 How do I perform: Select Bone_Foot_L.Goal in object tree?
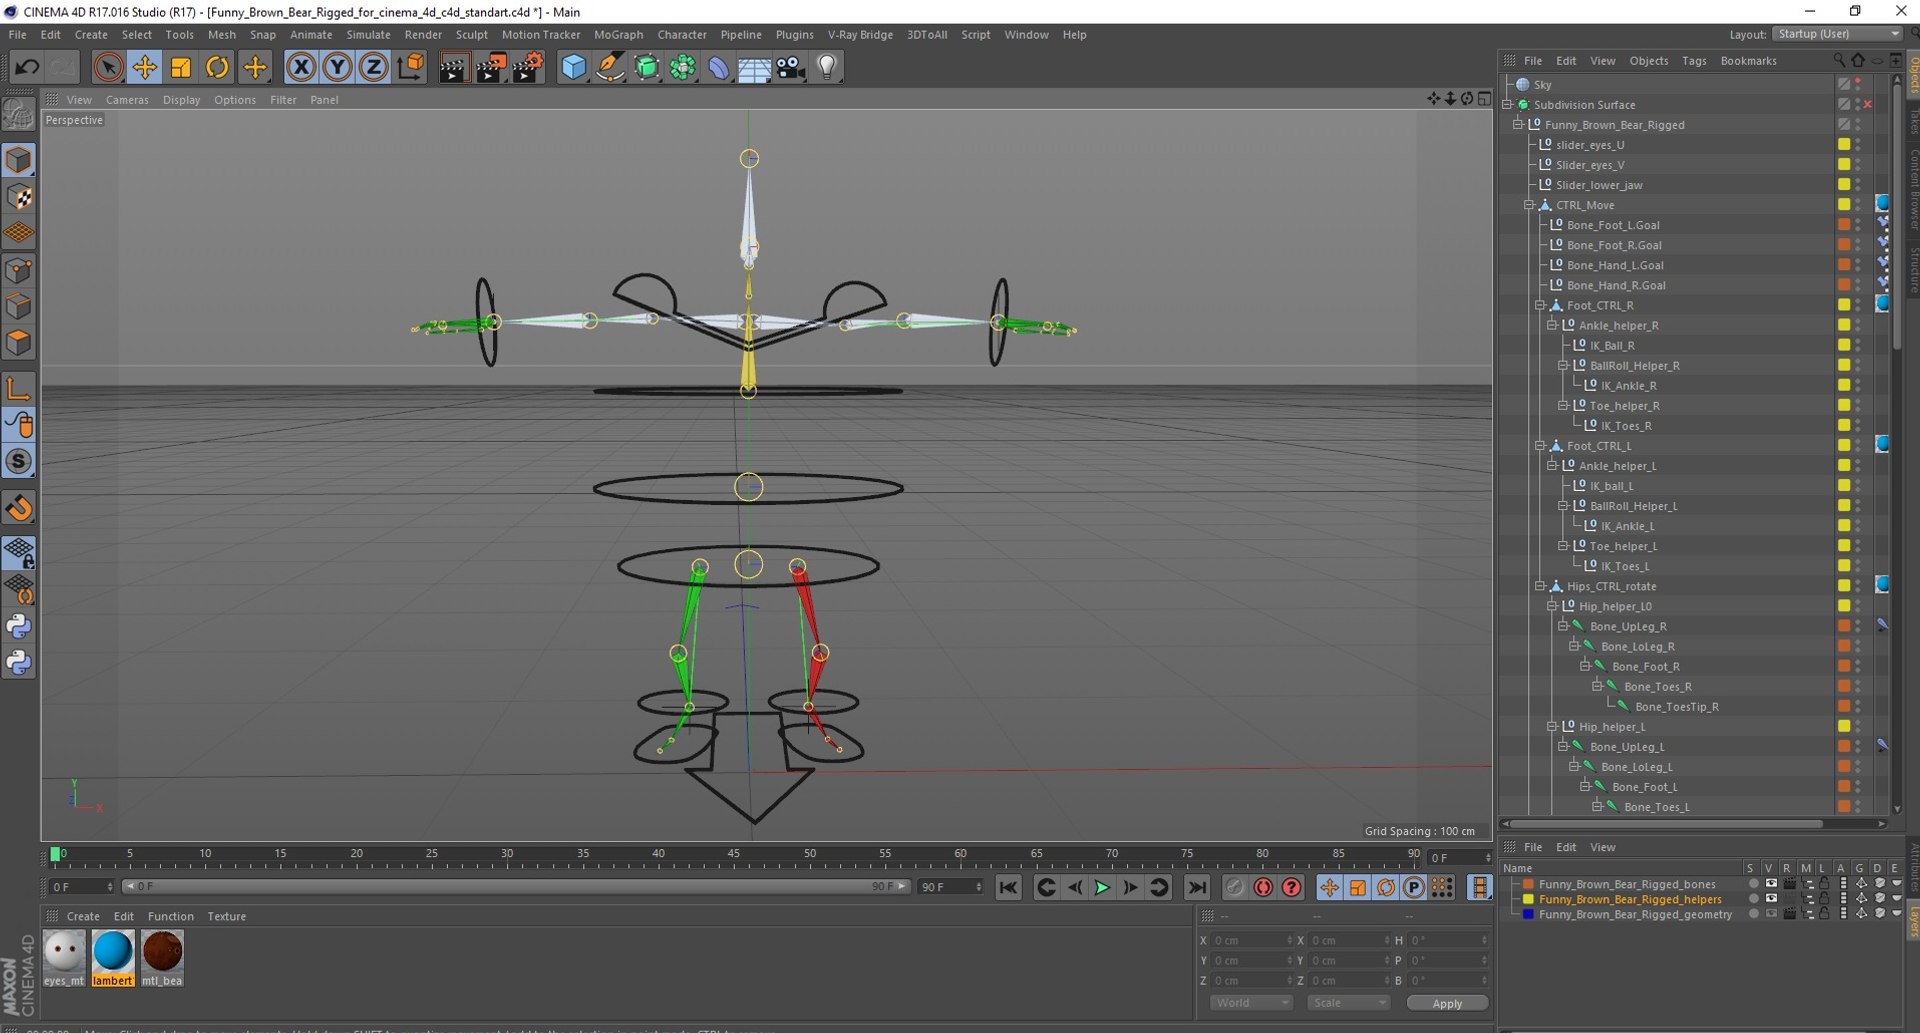[x=1612, y=225]
